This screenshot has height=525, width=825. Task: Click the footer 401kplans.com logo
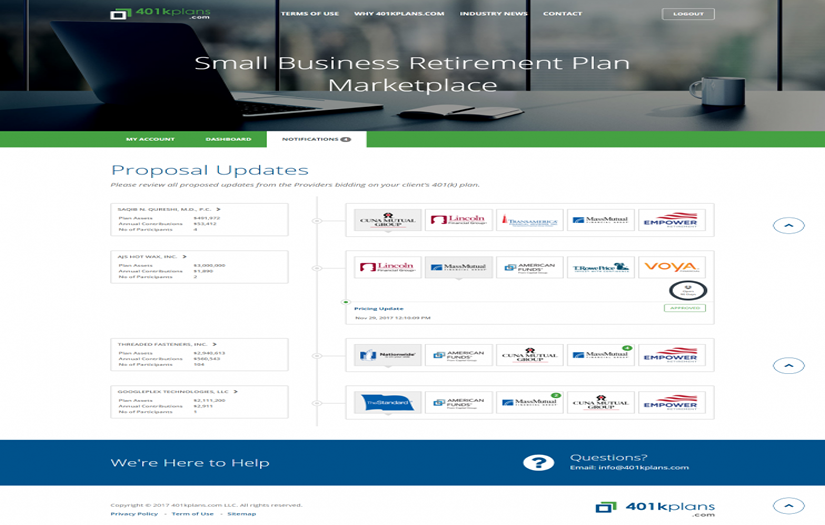point(655,508)
